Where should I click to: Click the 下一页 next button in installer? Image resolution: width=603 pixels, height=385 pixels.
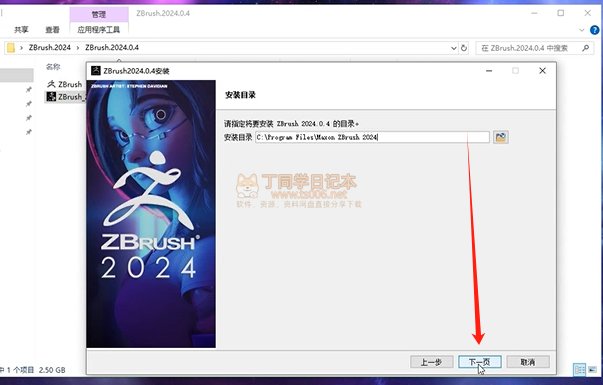pyautogui.click(x=480, y=362)
